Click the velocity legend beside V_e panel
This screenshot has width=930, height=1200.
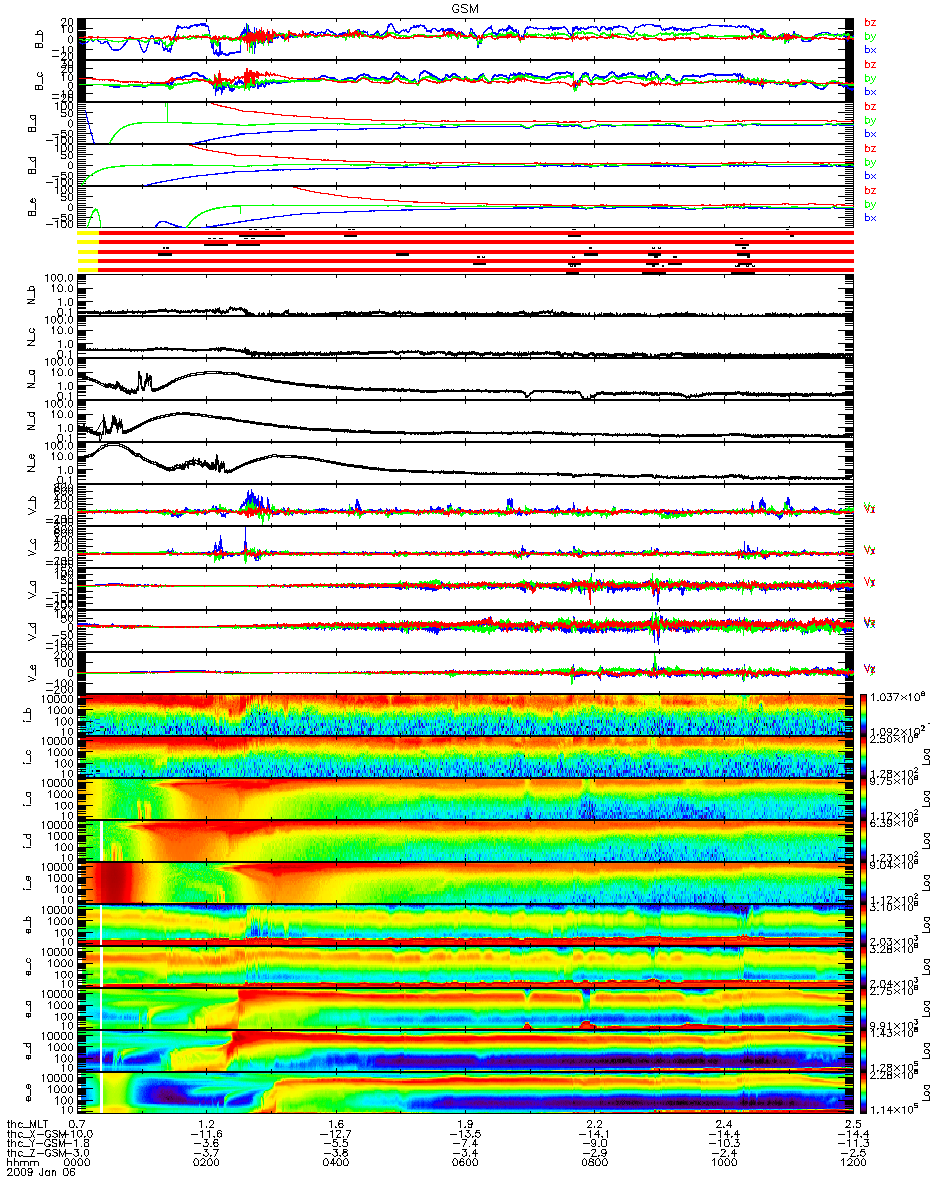click(868, 668)
